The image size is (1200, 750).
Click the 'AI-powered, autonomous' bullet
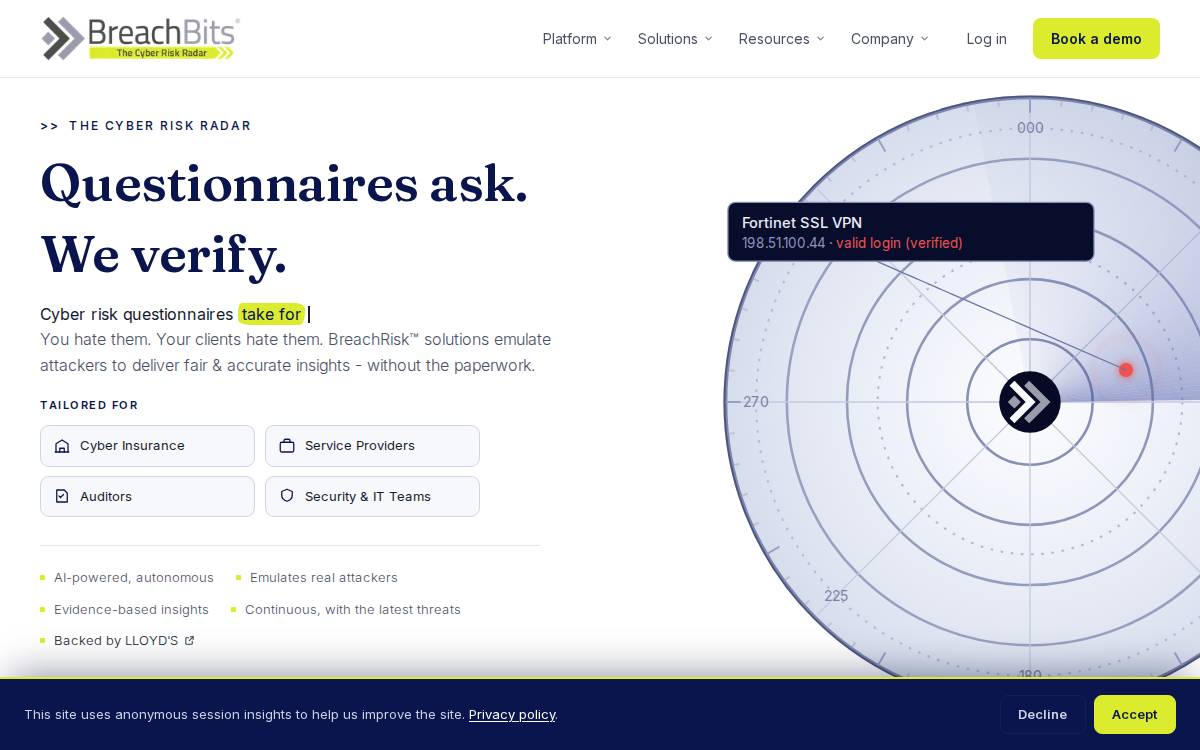click(x=134, y=578)
